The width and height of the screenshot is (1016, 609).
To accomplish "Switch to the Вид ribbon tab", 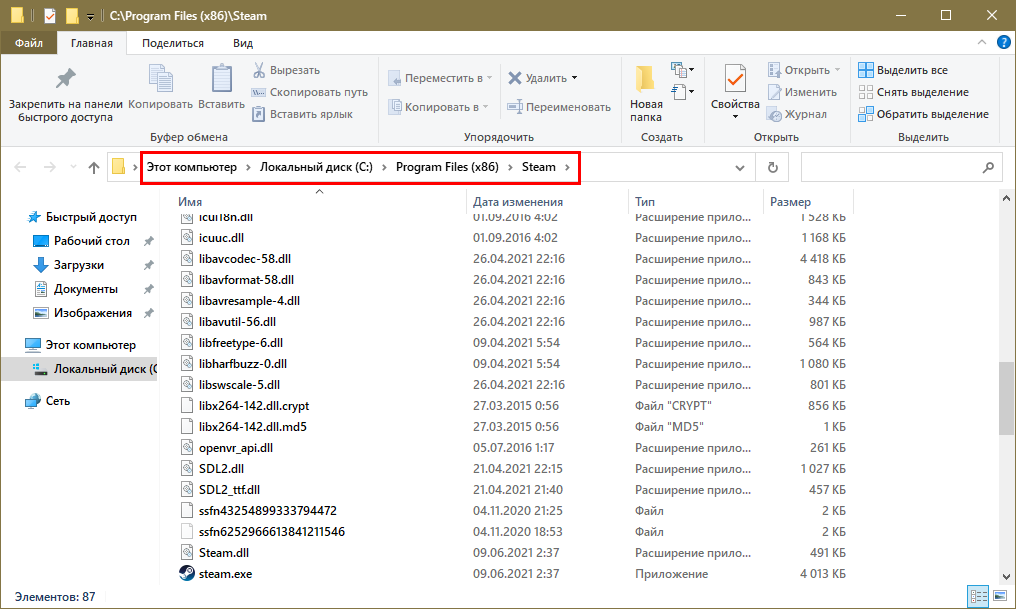I will point(242,43).
